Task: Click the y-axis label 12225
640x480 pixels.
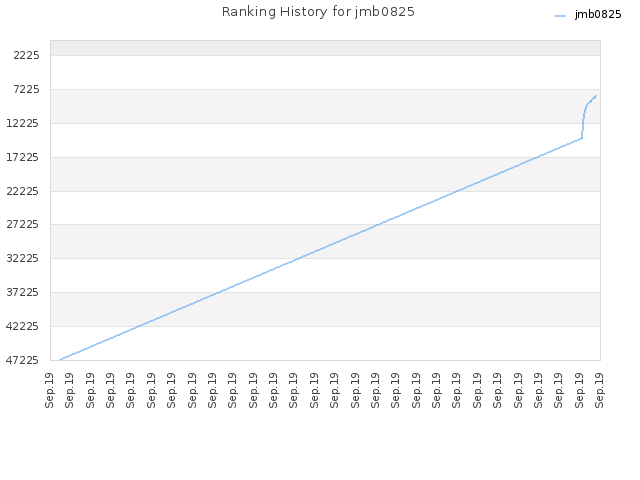Action: point(23,123)
